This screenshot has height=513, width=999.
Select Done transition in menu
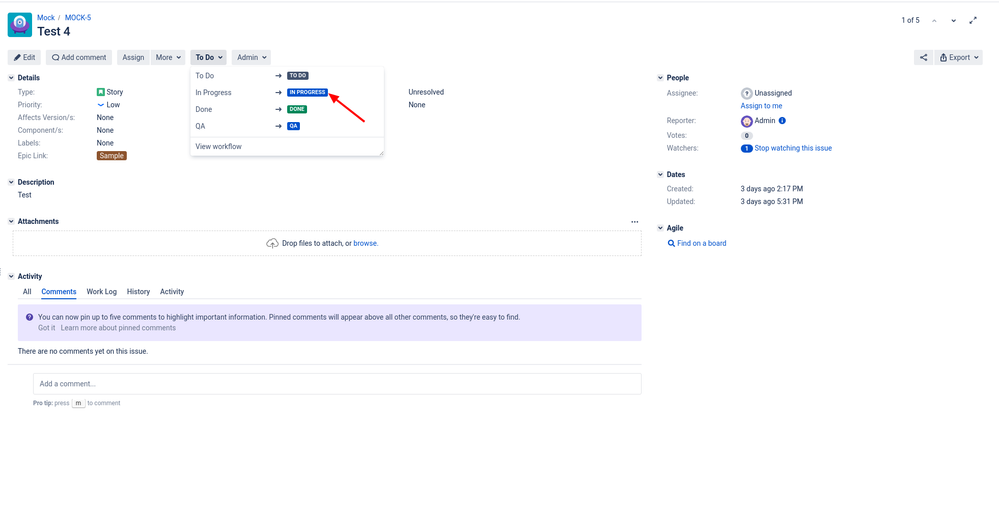287,110
